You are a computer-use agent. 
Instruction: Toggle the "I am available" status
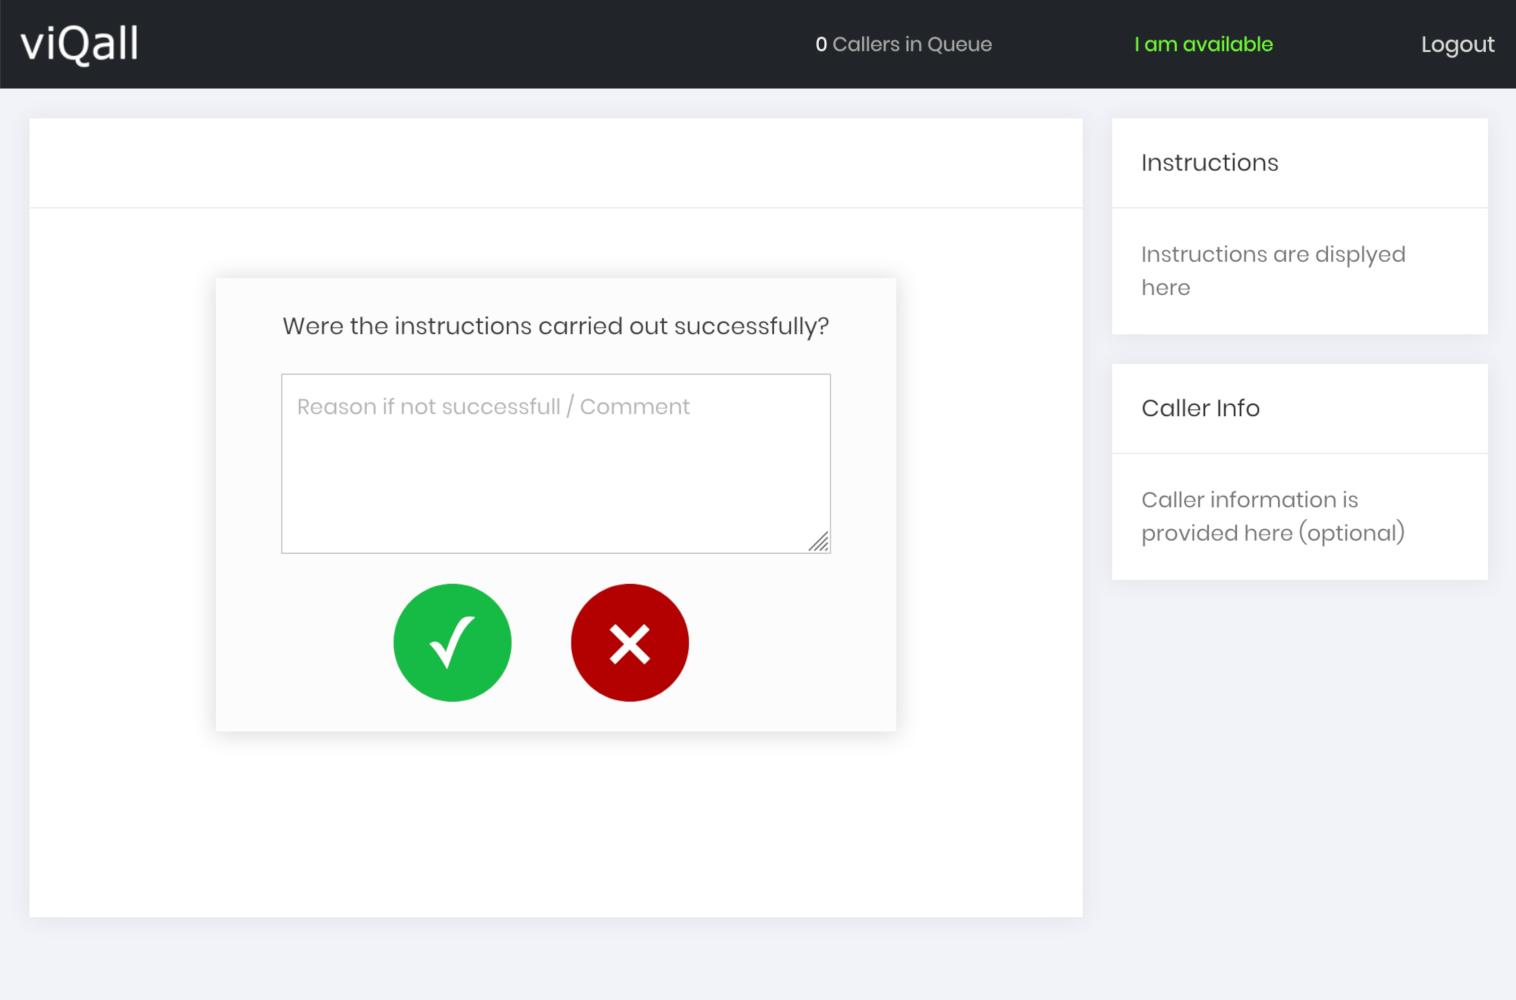(x=1203, y=44)
